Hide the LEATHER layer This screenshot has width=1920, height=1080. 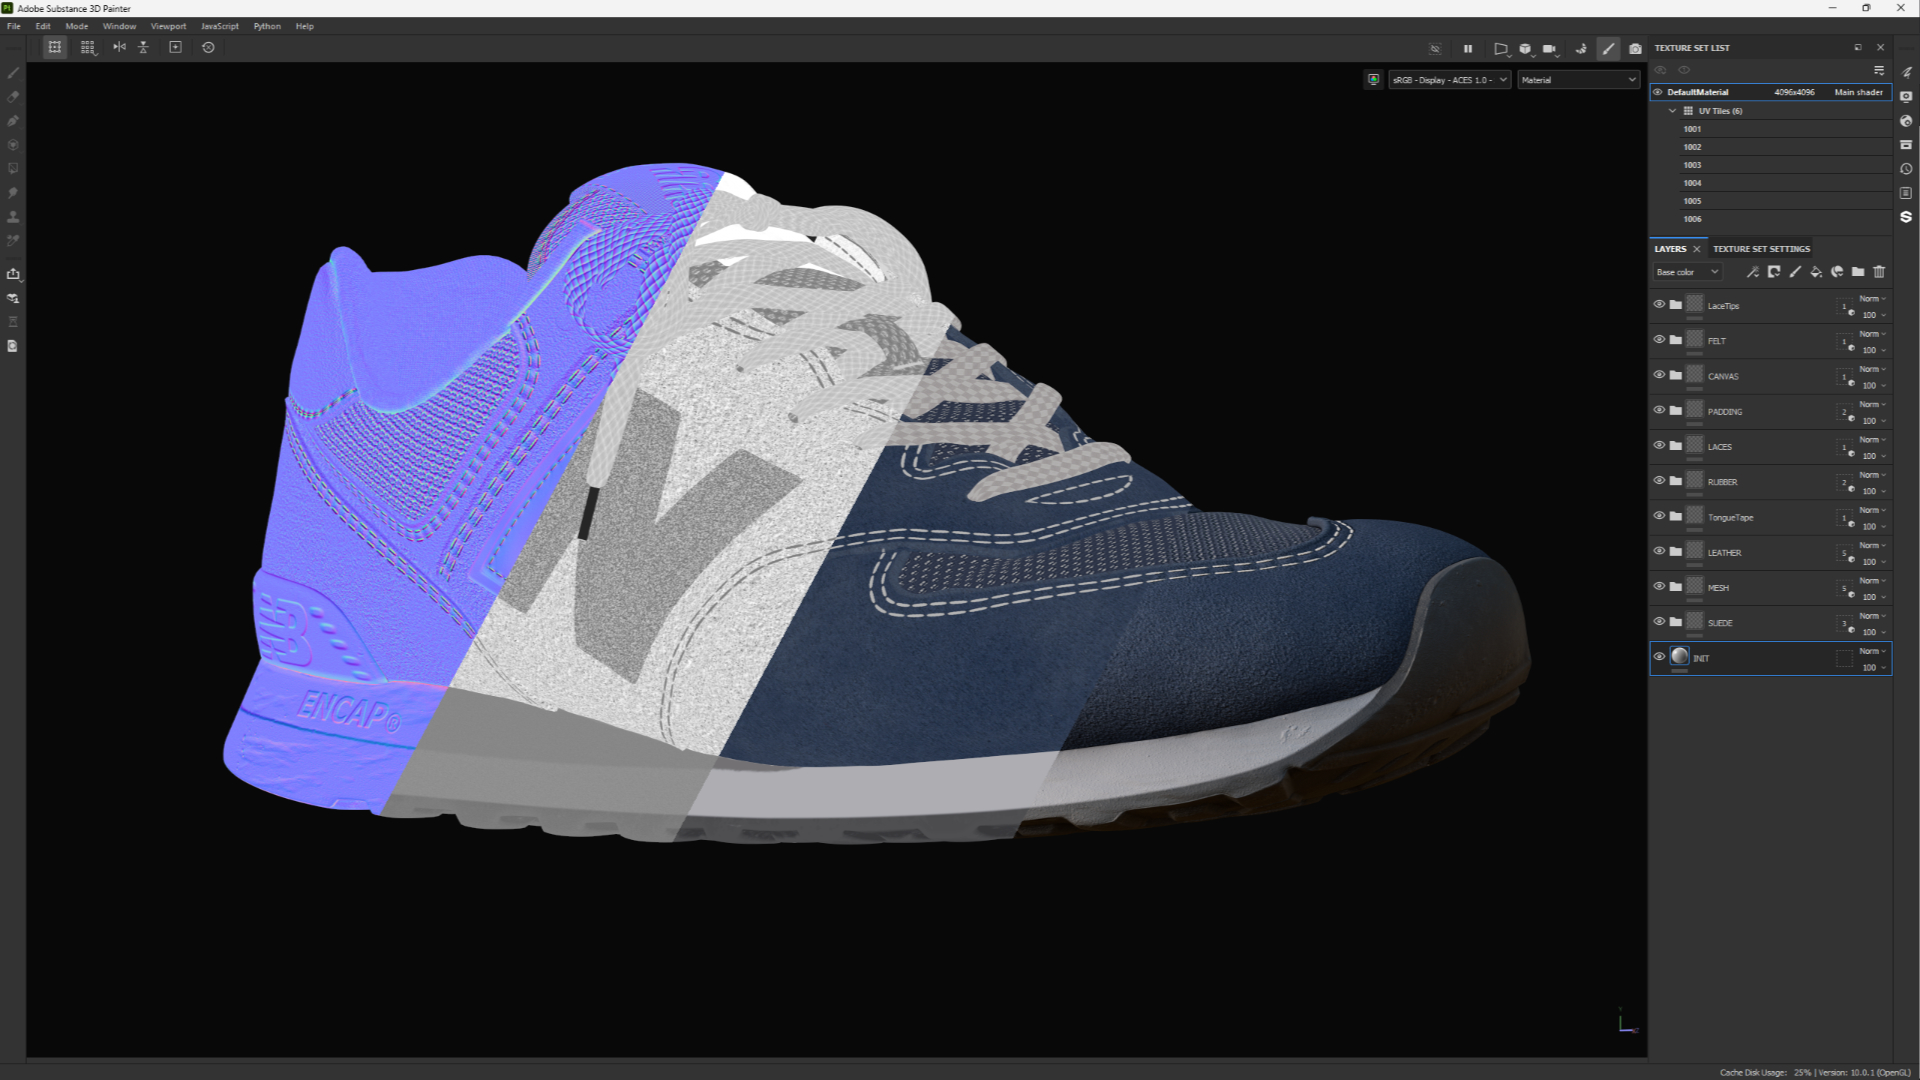click(1659, 551)
